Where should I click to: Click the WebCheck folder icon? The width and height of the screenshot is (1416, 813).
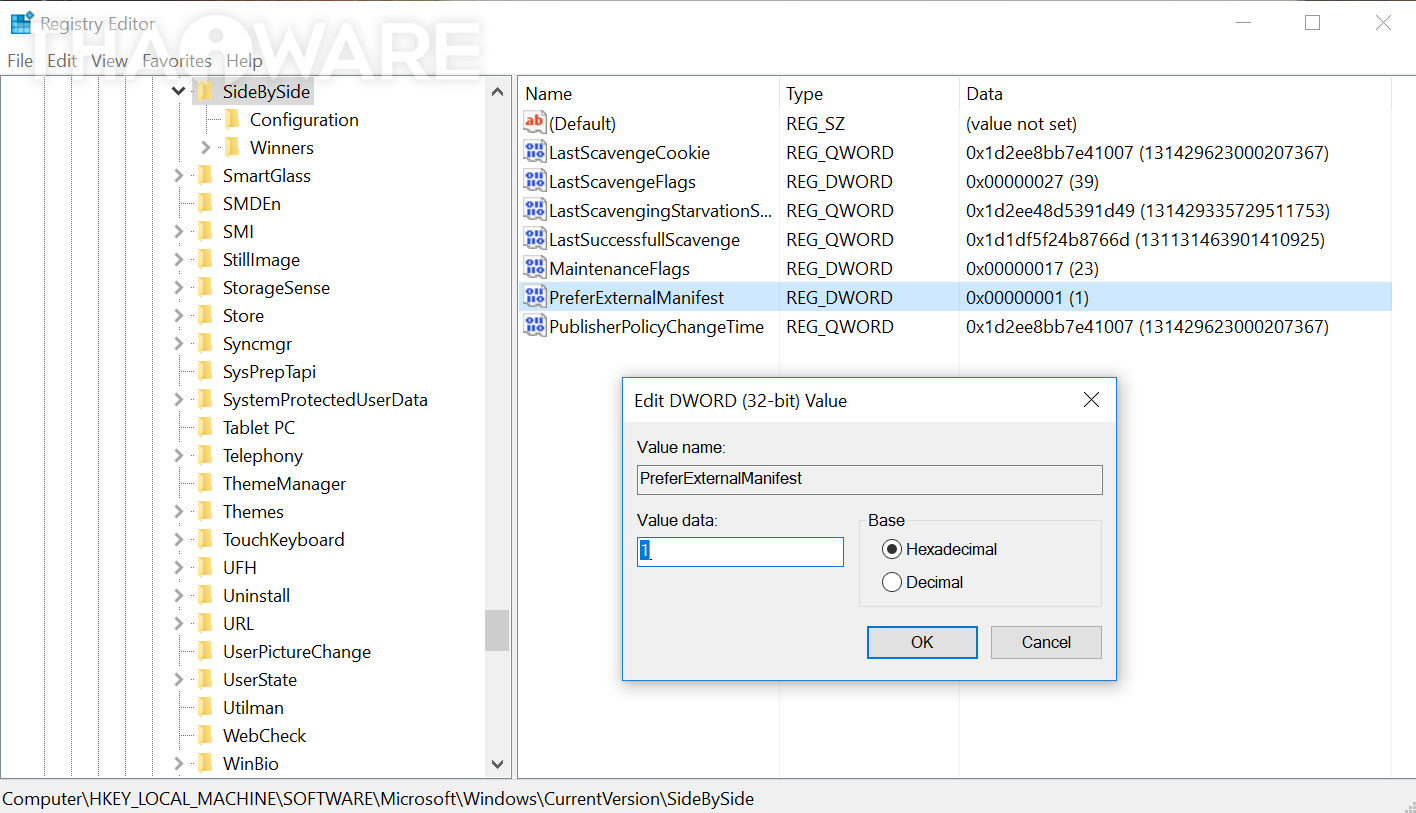205,736
